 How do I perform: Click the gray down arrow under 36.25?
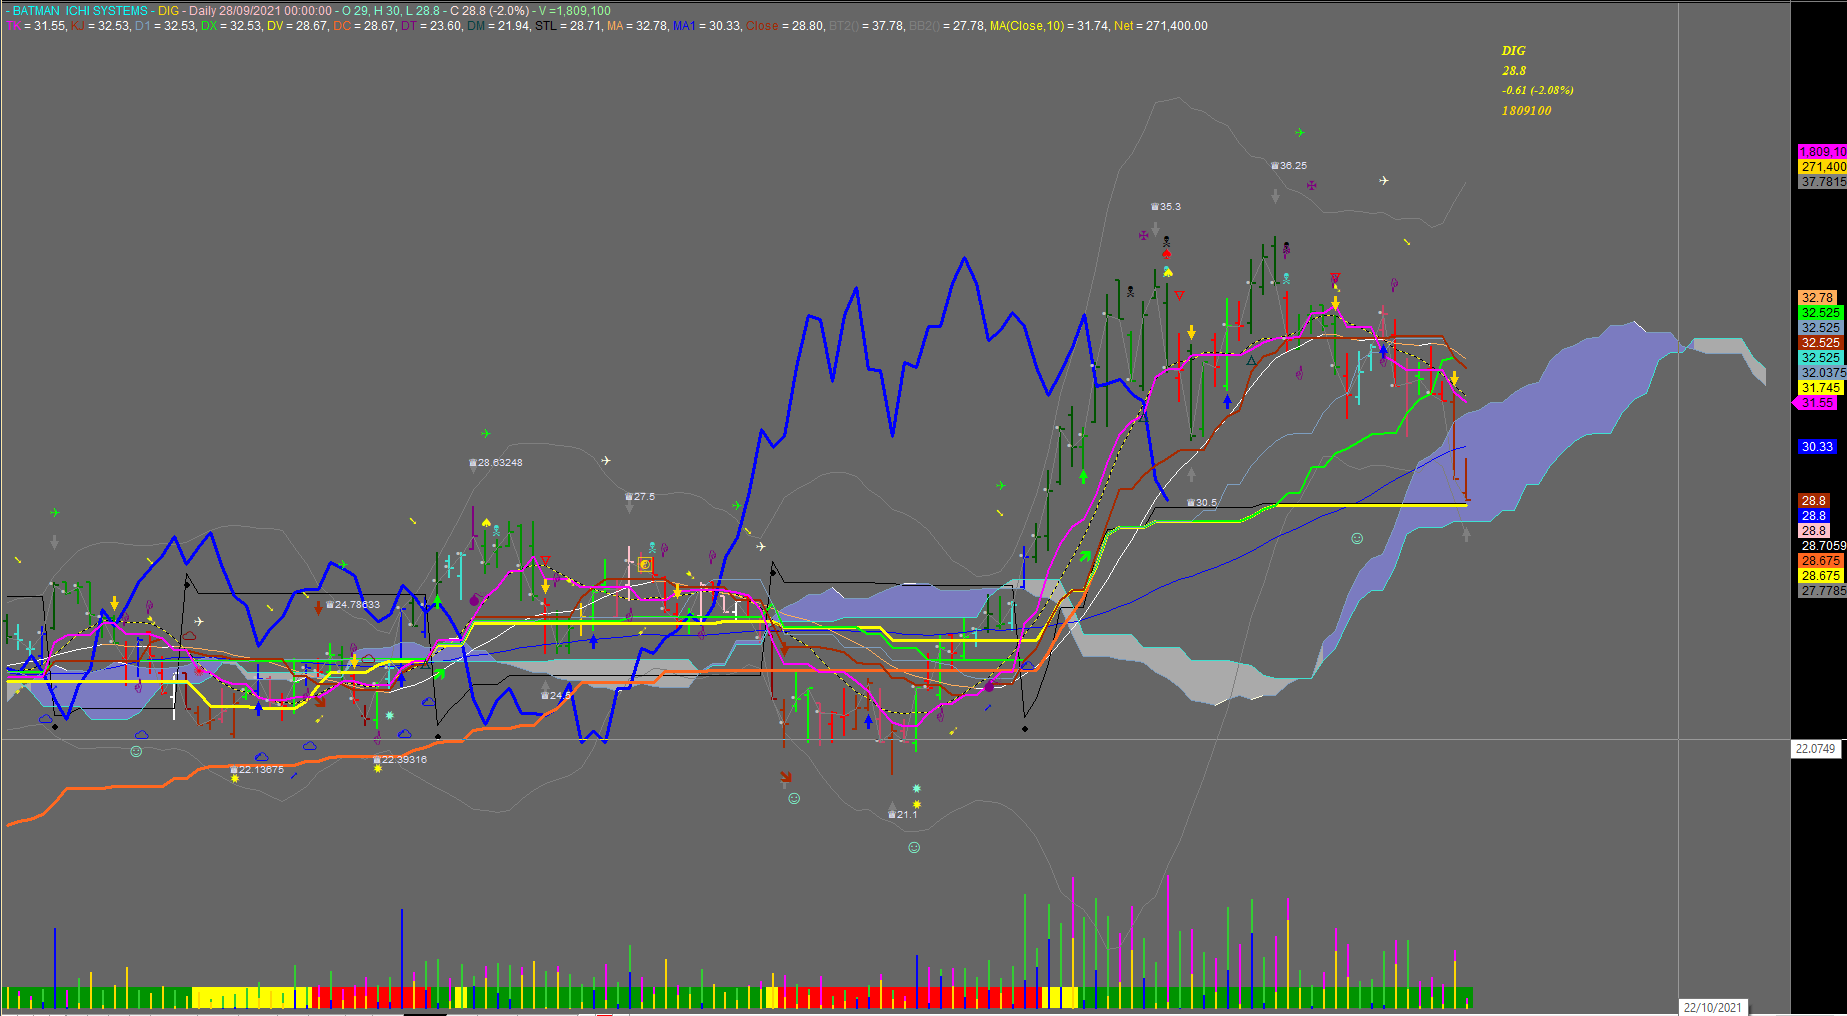(x=1275, y=197)
